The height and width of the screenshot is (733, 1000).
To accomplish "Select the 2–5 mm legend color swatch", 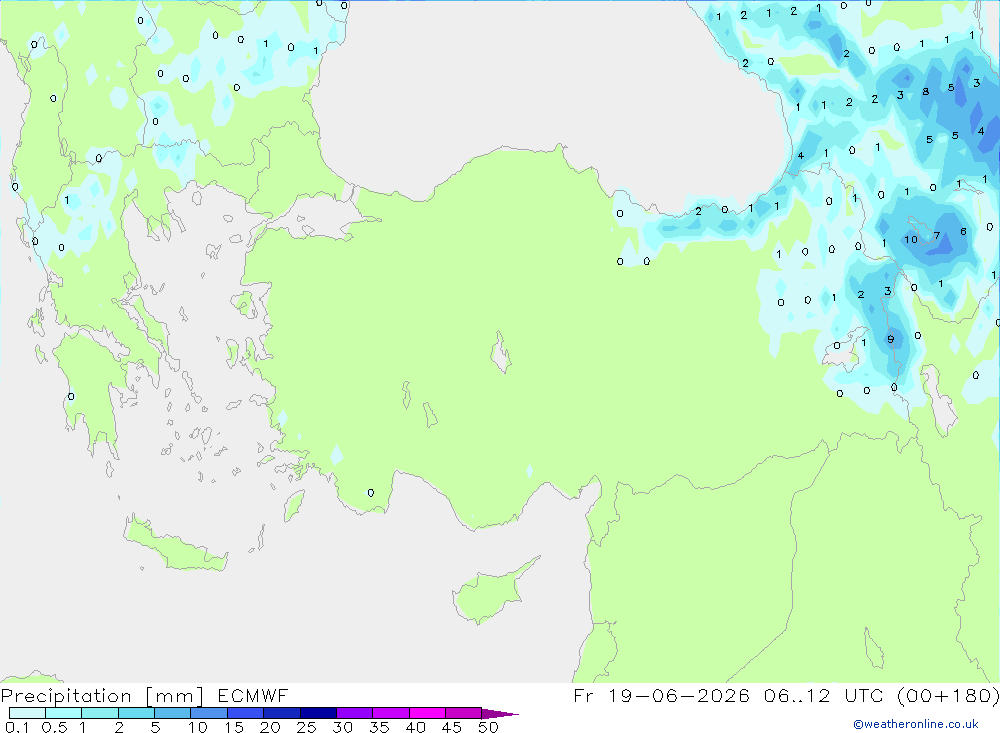I will point(136,713).
